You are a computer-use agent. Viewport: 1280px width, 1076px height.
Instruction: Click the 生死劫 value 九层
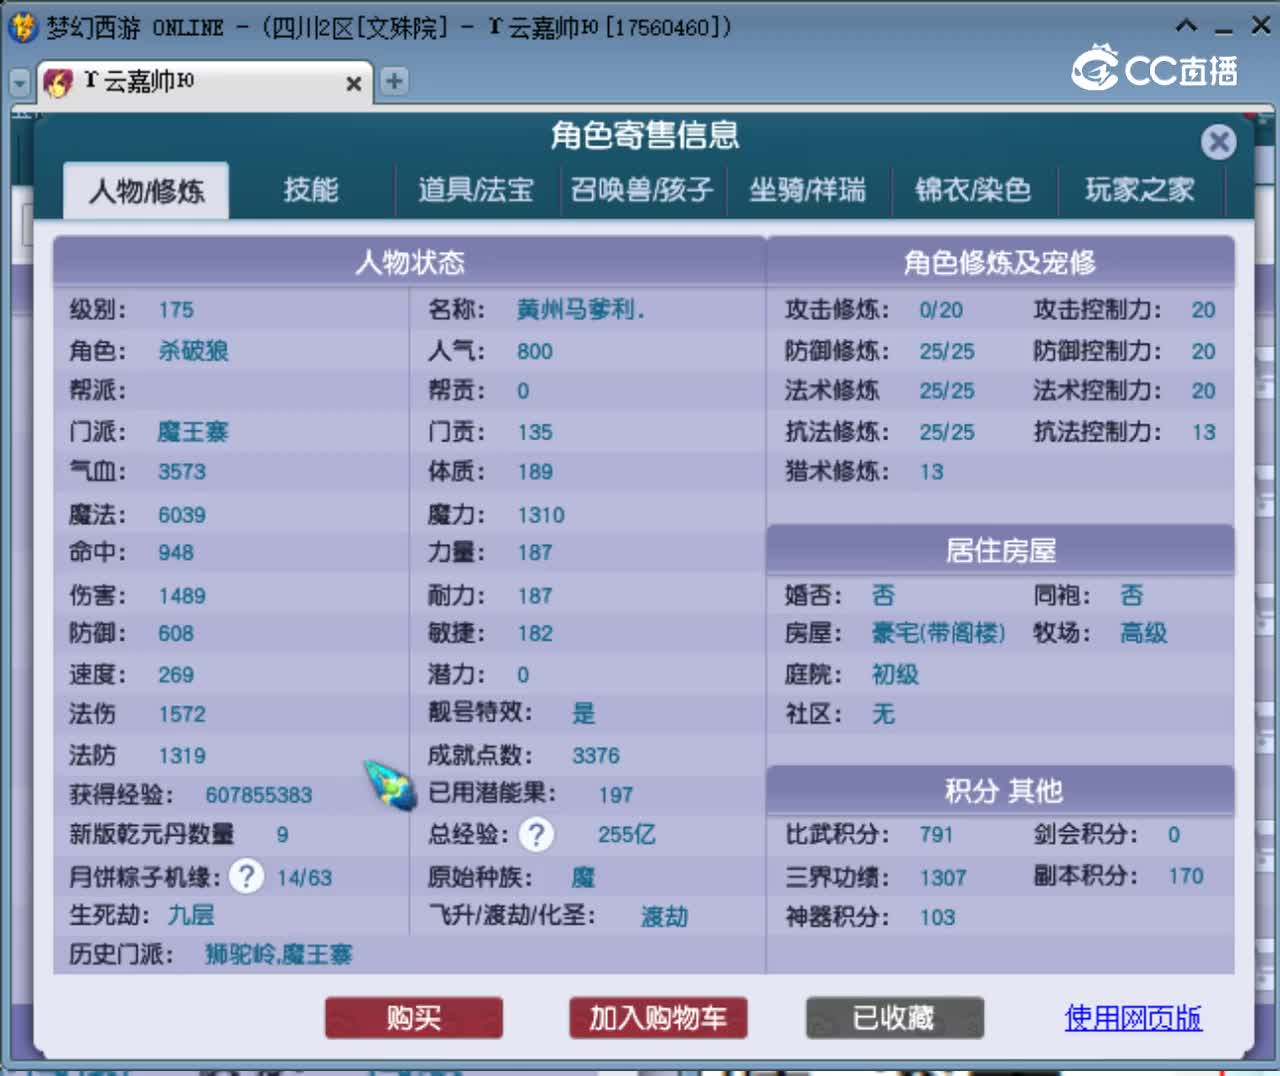coord(191,915)
